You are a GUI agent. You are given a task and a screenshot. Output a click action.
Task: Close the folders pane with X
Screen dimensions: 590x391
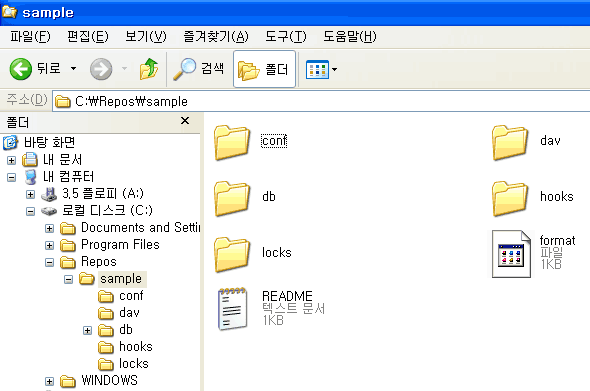click(x=185, y=121)
